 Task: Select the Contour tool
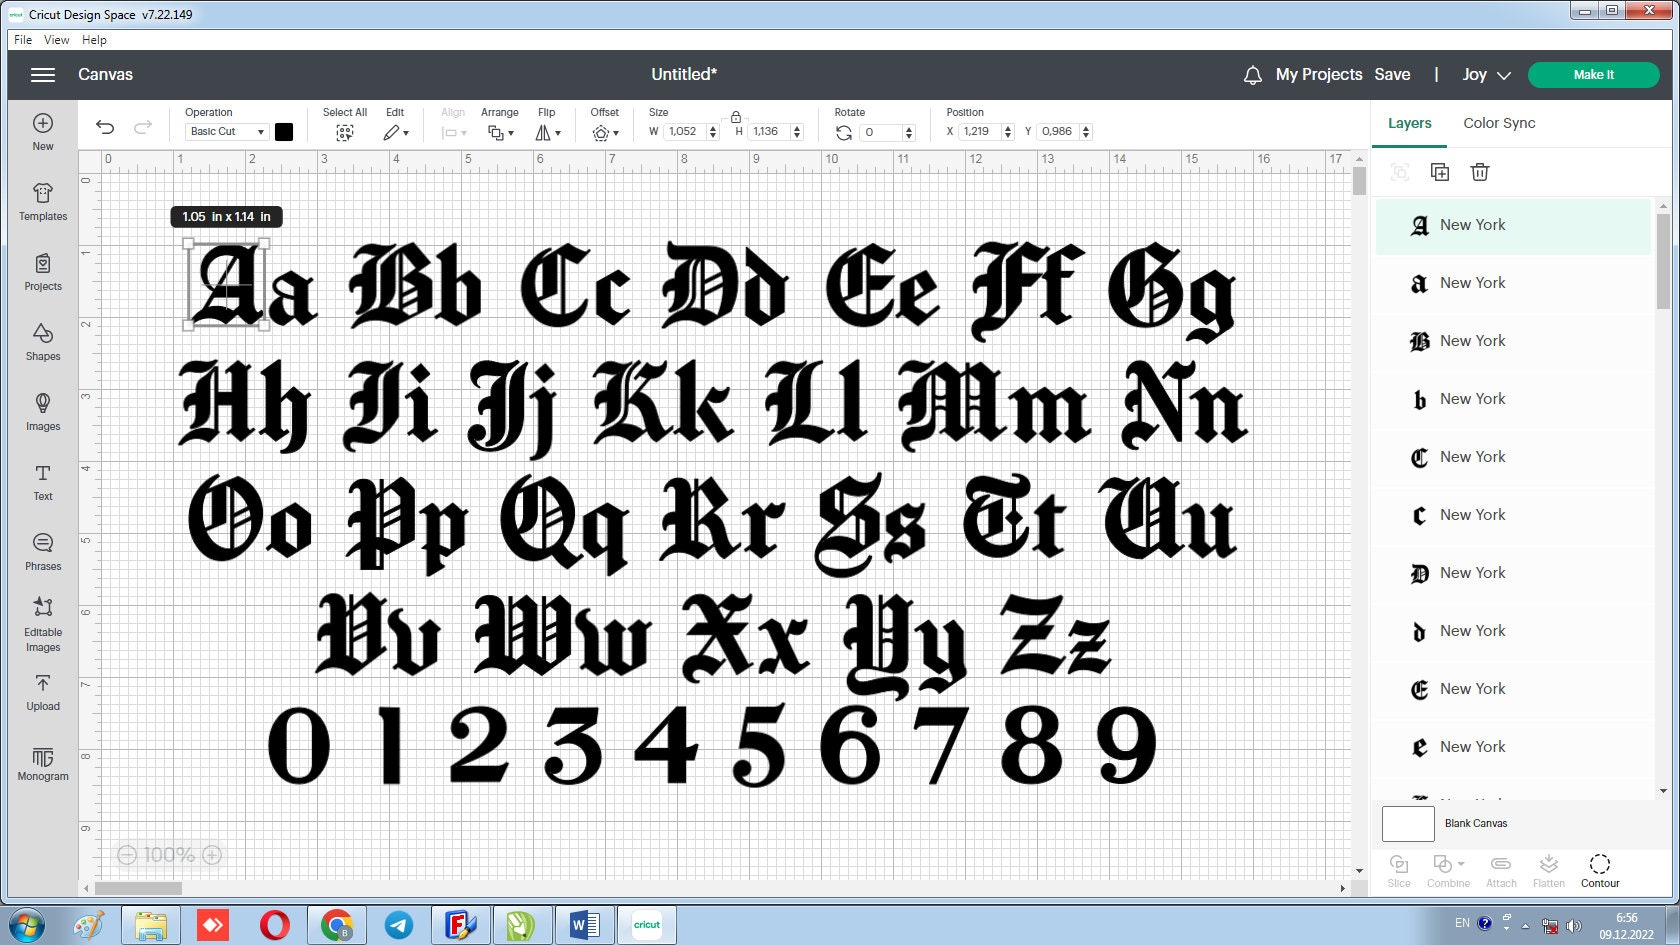click(x=1599, y=868)
